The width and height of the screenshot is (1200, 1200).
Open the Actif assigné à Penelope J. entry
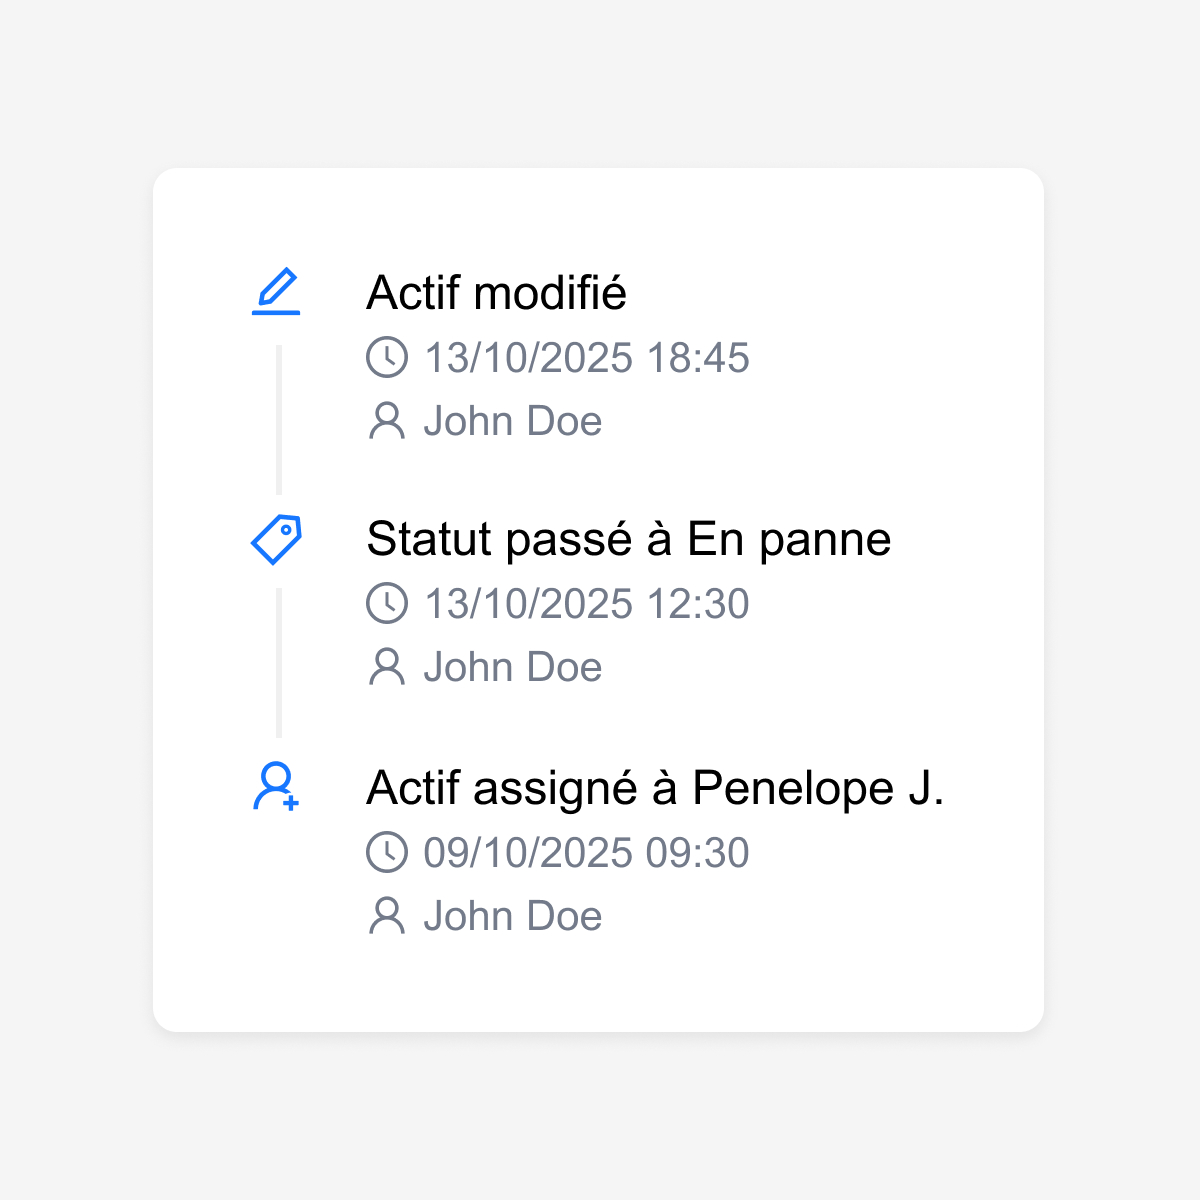coord(657,787)
